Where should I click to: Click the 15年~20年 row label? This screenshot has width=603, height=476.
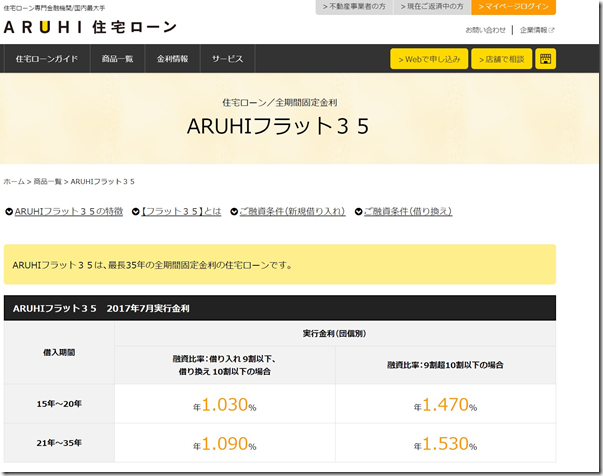coord(59,404)
